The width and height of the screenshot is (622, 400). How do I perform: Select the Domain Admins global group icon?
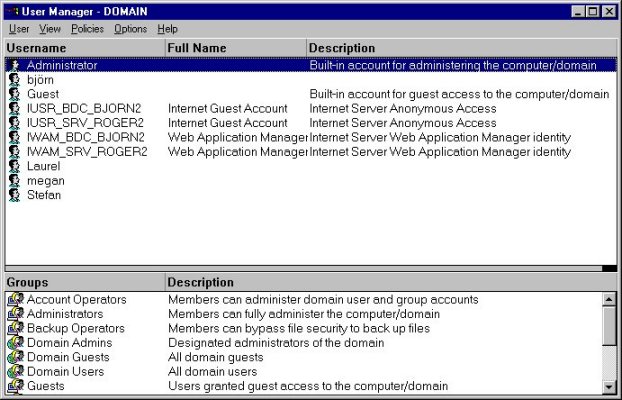[15, 343]
